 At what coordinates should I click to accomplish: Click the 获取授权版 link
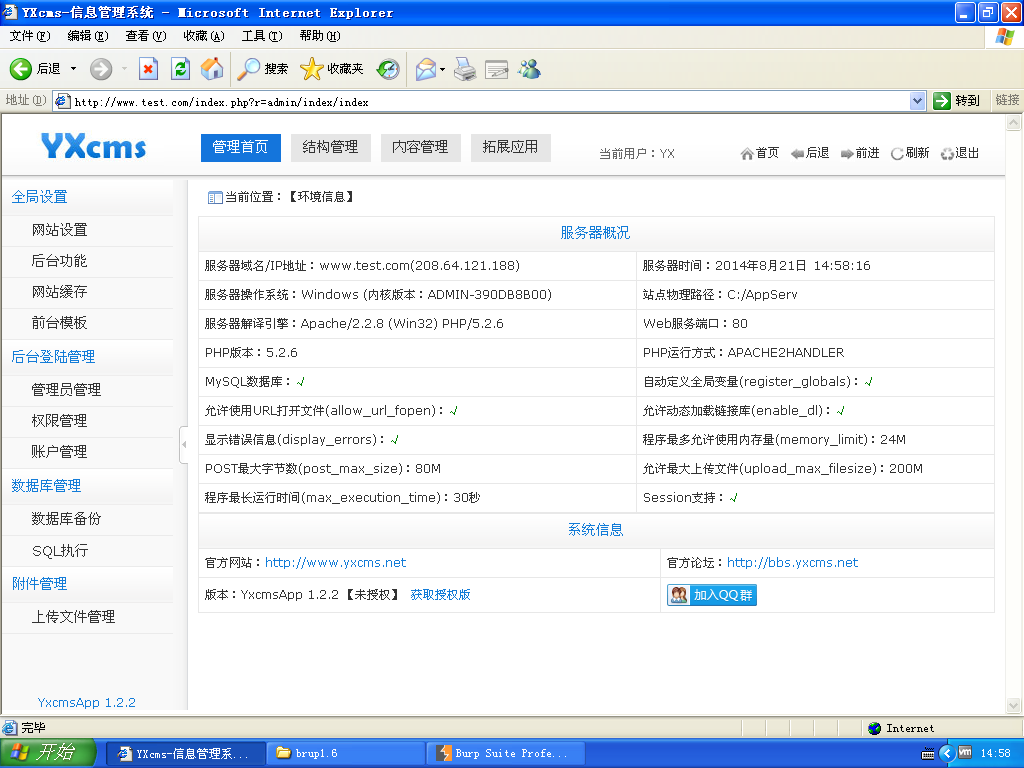pos(440,594)
